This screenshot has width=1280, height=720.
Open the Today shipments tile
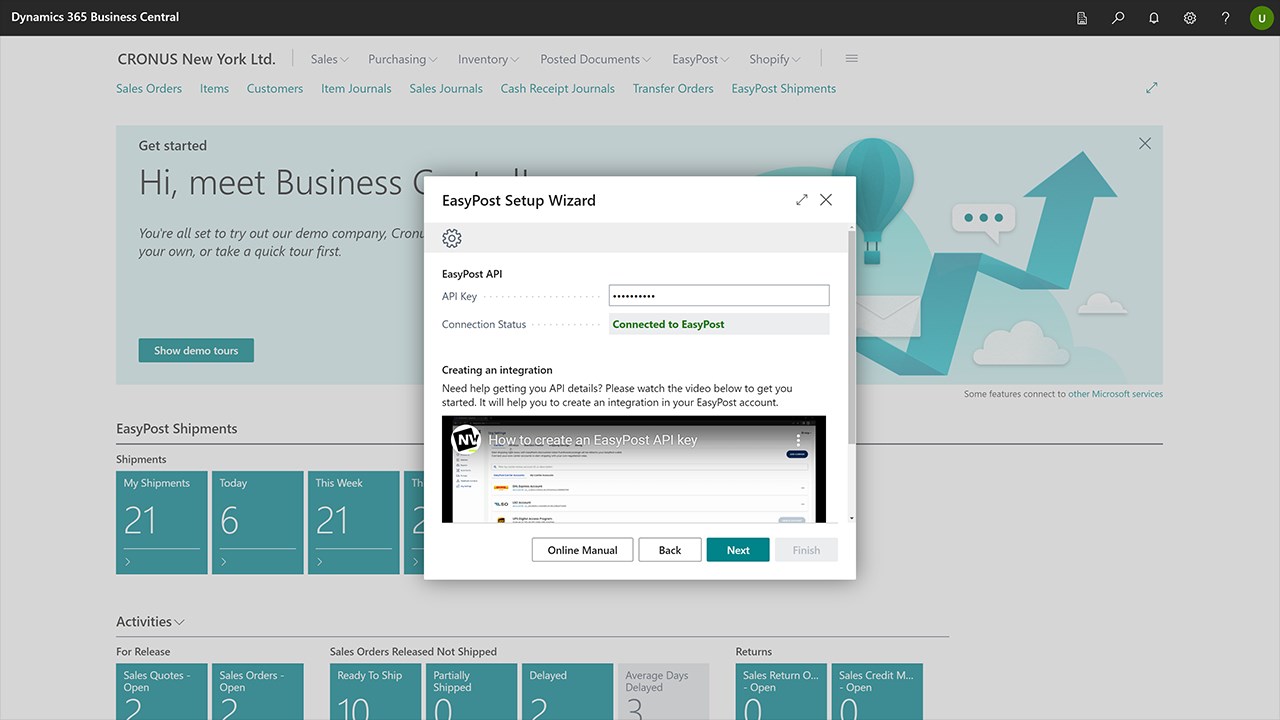coord(258,522)
